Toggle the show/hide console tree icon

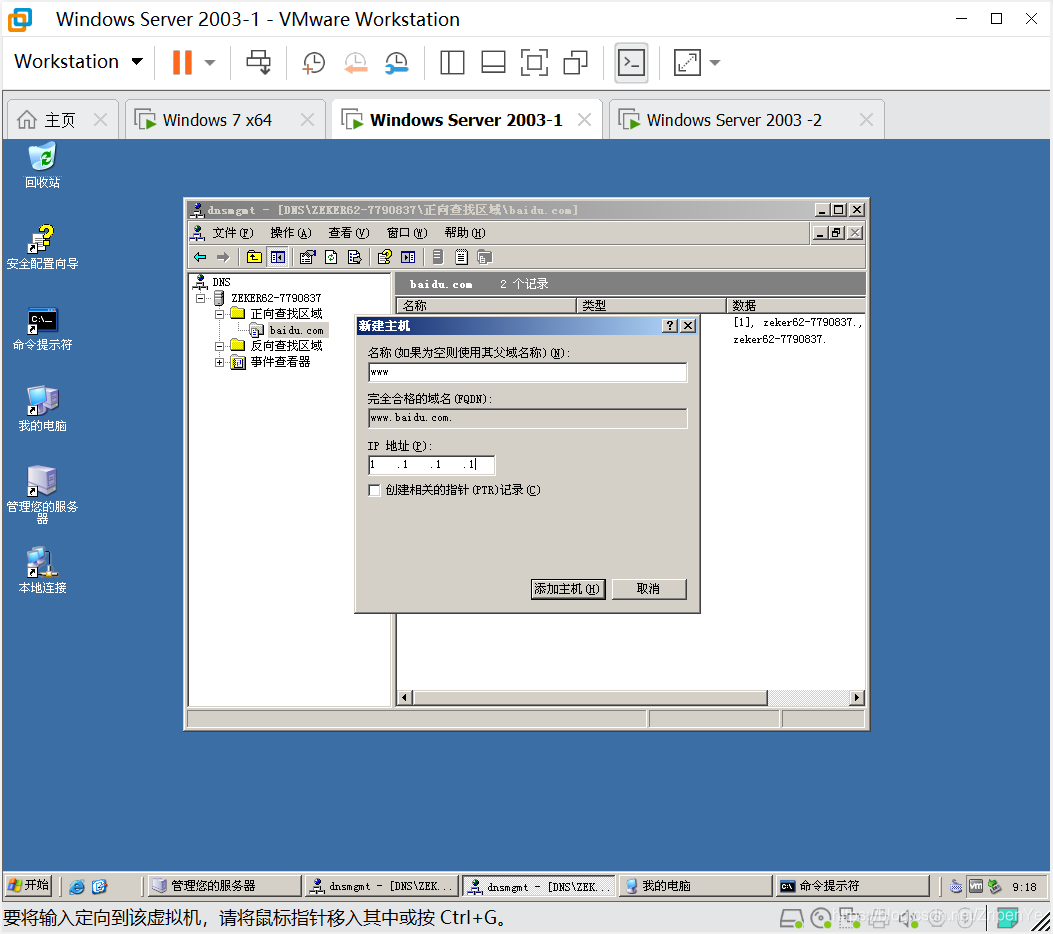[277, 257]
